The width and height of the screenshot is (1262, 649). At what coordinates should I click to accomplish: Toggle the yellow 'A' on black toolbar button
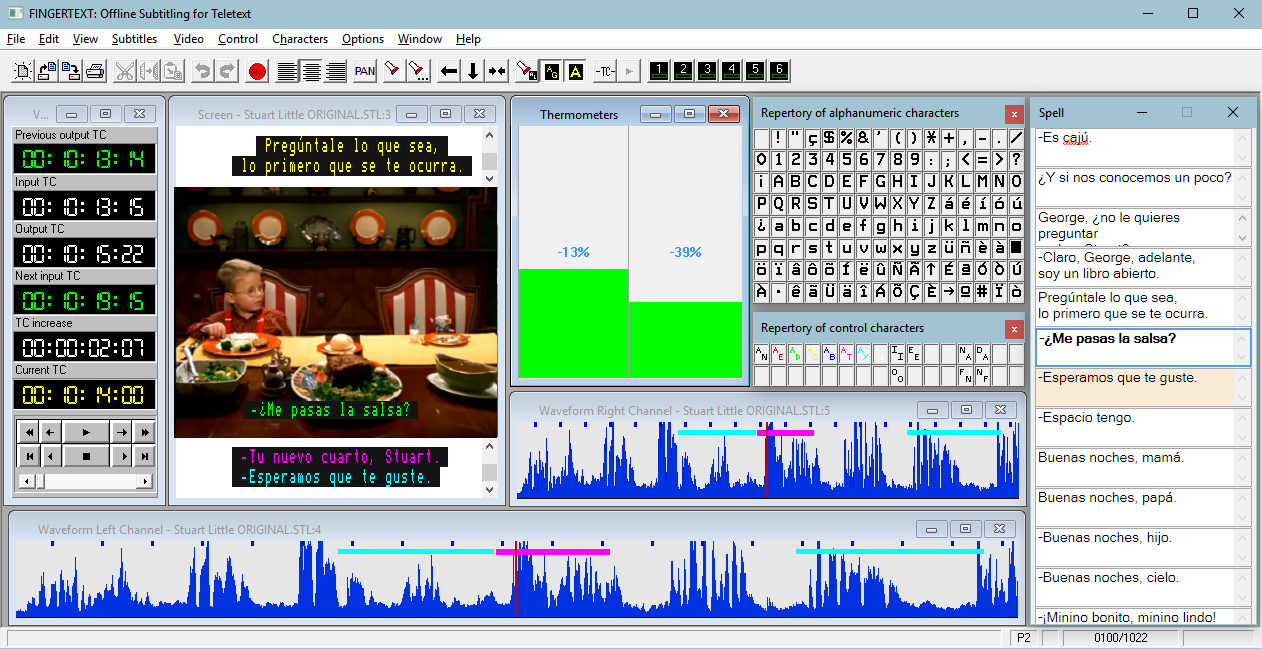pos(575,71)
